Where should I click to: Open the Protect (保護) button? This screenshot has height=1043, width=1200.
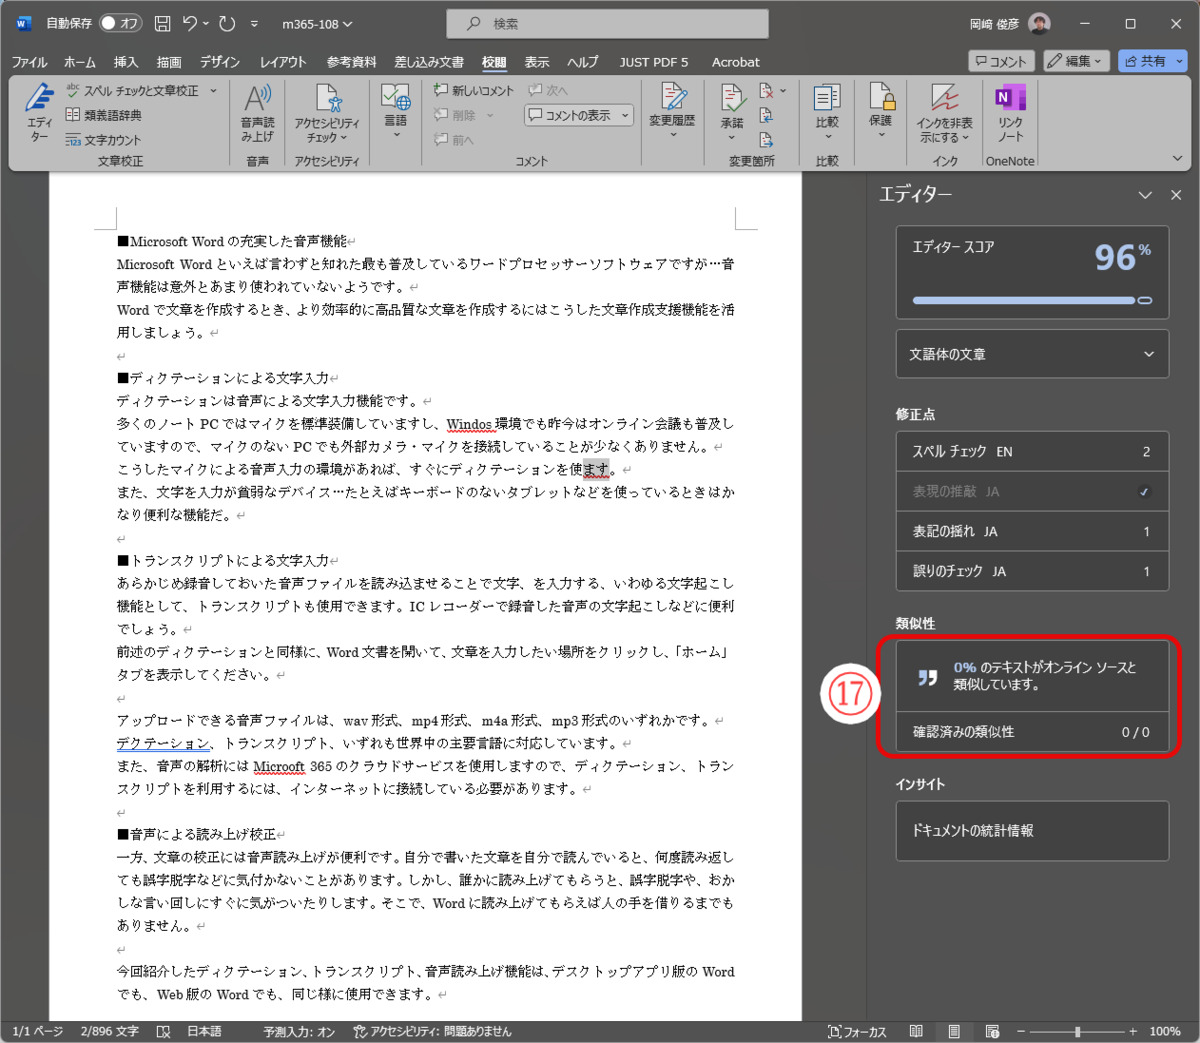tap(880, 111)
